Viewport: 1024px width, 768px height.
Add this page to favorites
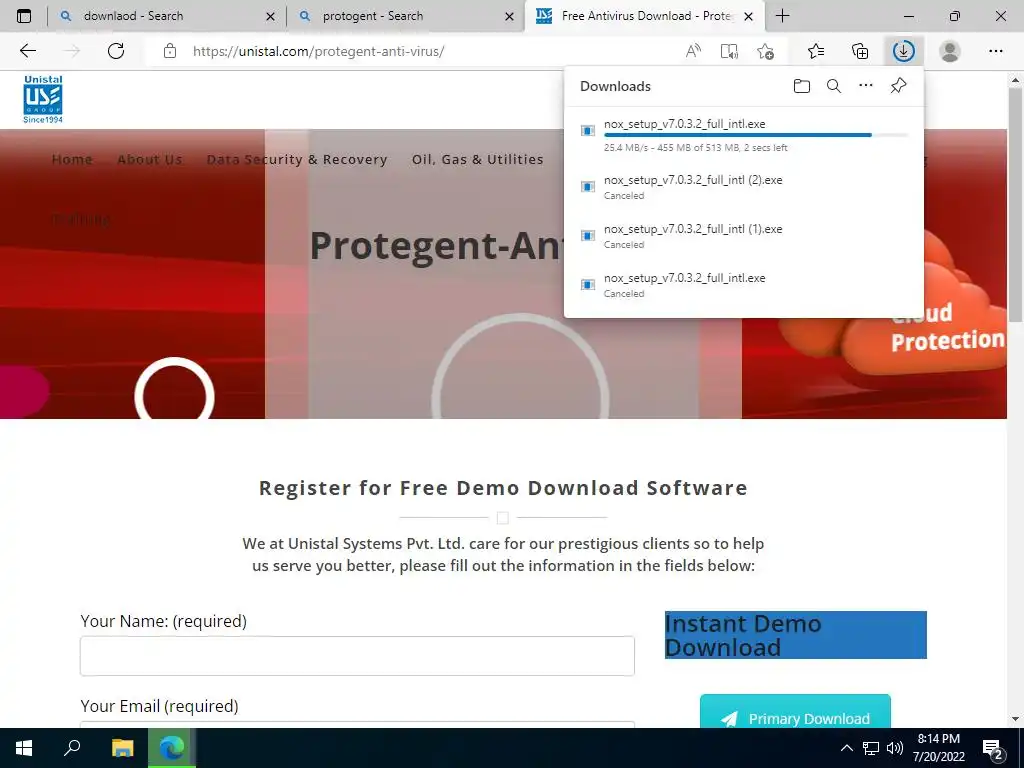point(765,51)
